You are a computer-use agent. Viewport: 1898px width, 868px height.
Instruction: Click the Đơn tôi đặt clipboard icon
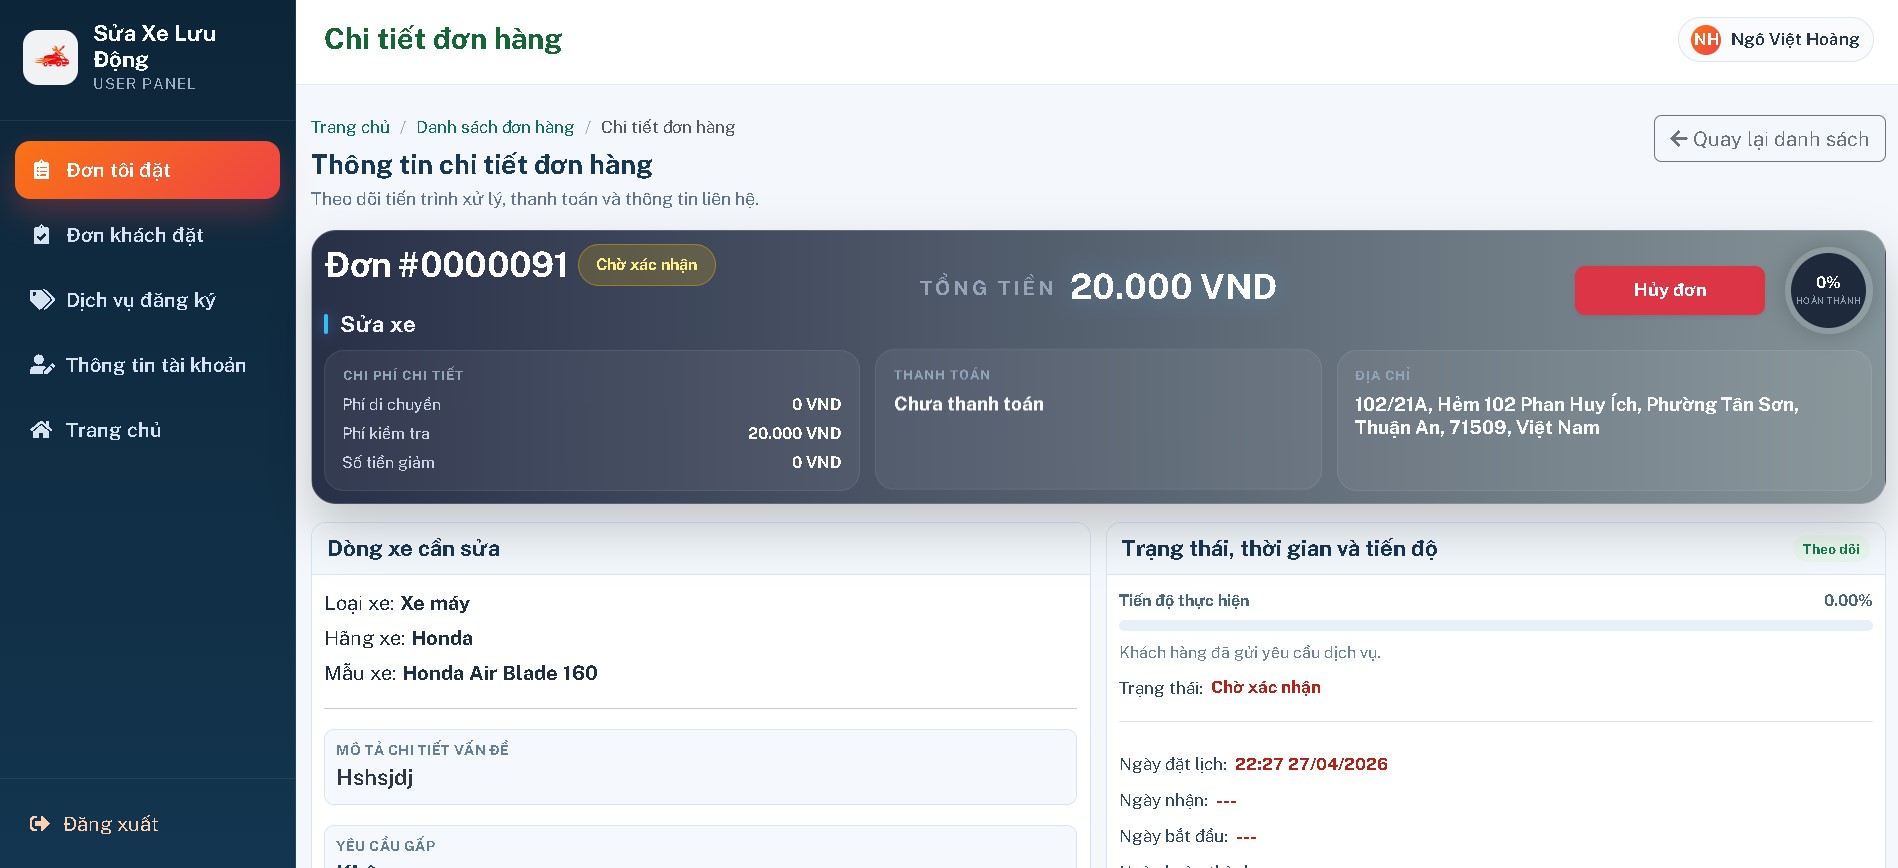(x=41, y=170)
